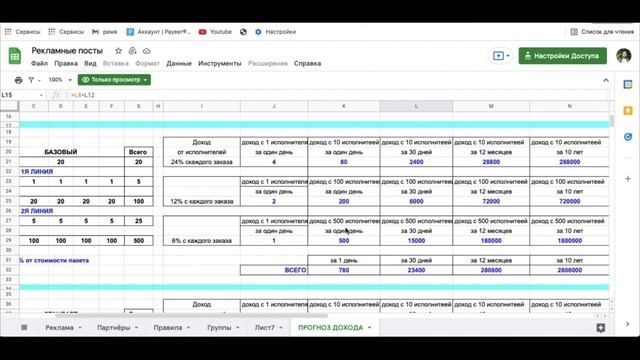Open the Настройки bookmark
The height and width of the screenshot is (360, 640).
pyautogui.click(x=276, y=31)
